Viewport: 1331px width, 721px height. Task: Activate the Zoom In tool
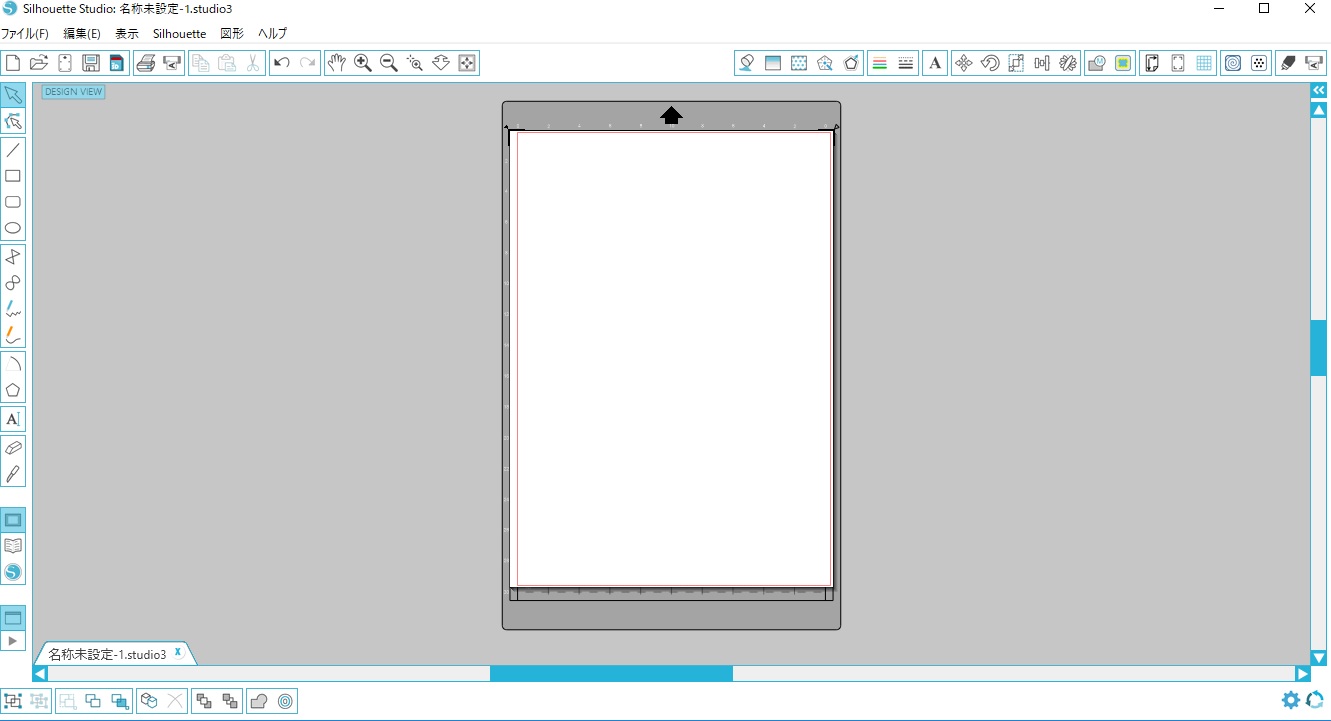[362, 62]
